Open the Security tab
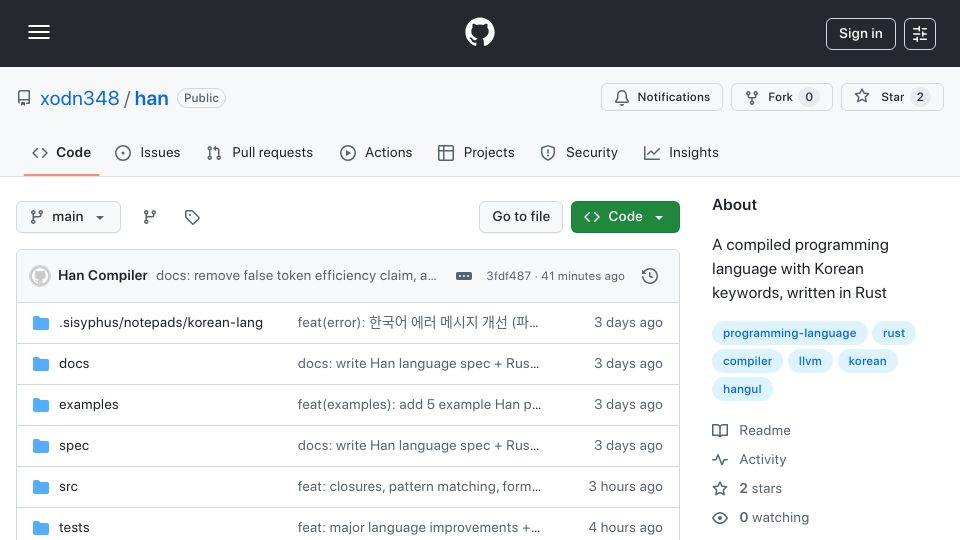 pyautogui.click(x=579, y=152)
